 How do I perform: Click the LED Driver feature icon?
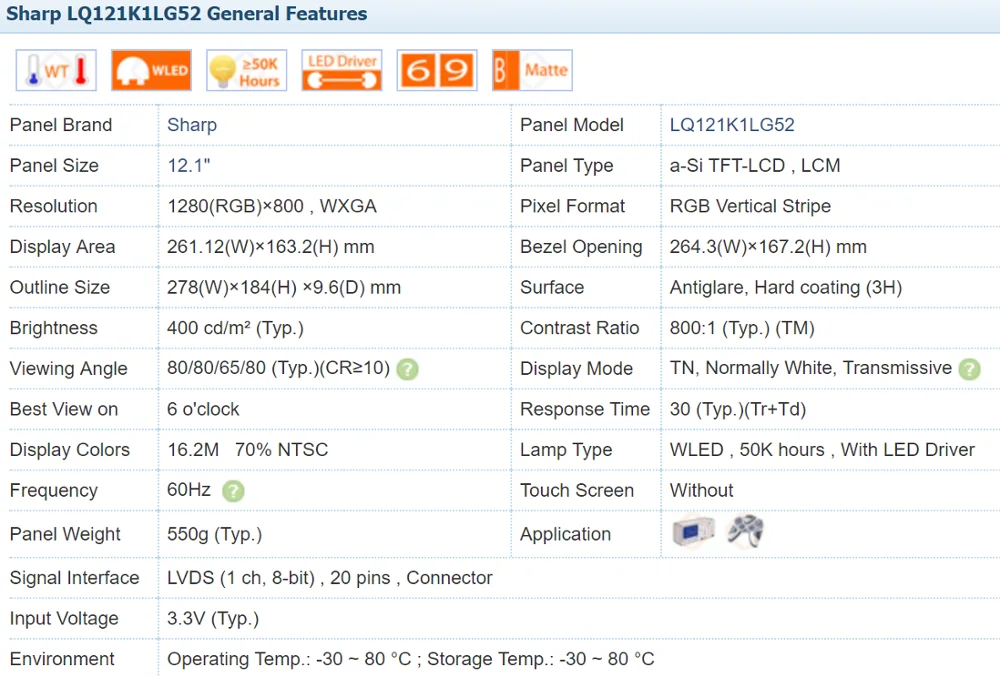coord(342,70)
